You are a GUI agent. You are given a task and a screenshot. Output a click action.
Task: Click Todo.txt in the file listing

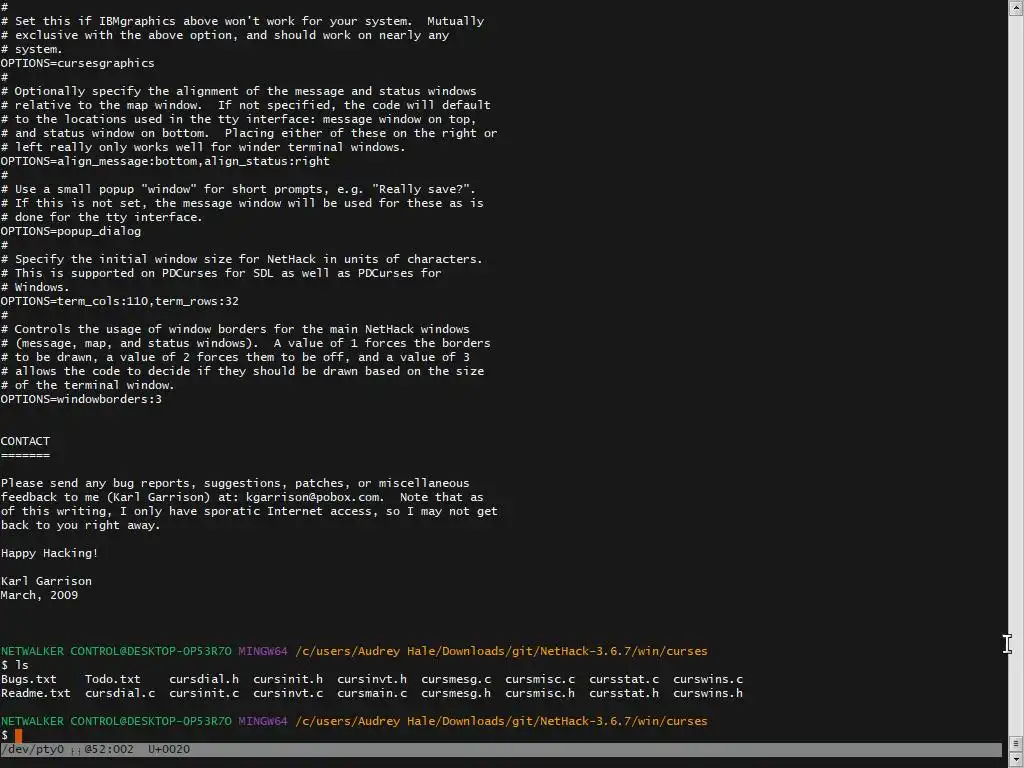tap(112, 679)
